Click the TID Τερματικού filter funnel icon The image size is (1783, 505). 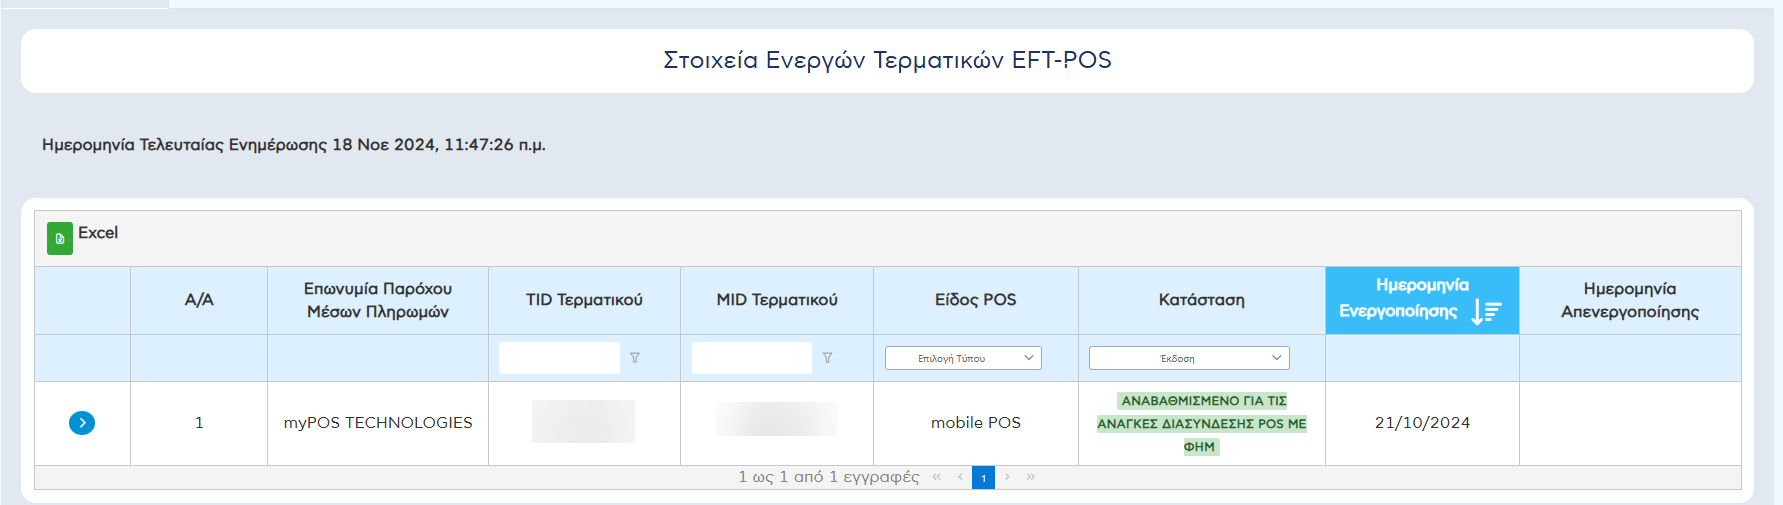pos(635,358)
